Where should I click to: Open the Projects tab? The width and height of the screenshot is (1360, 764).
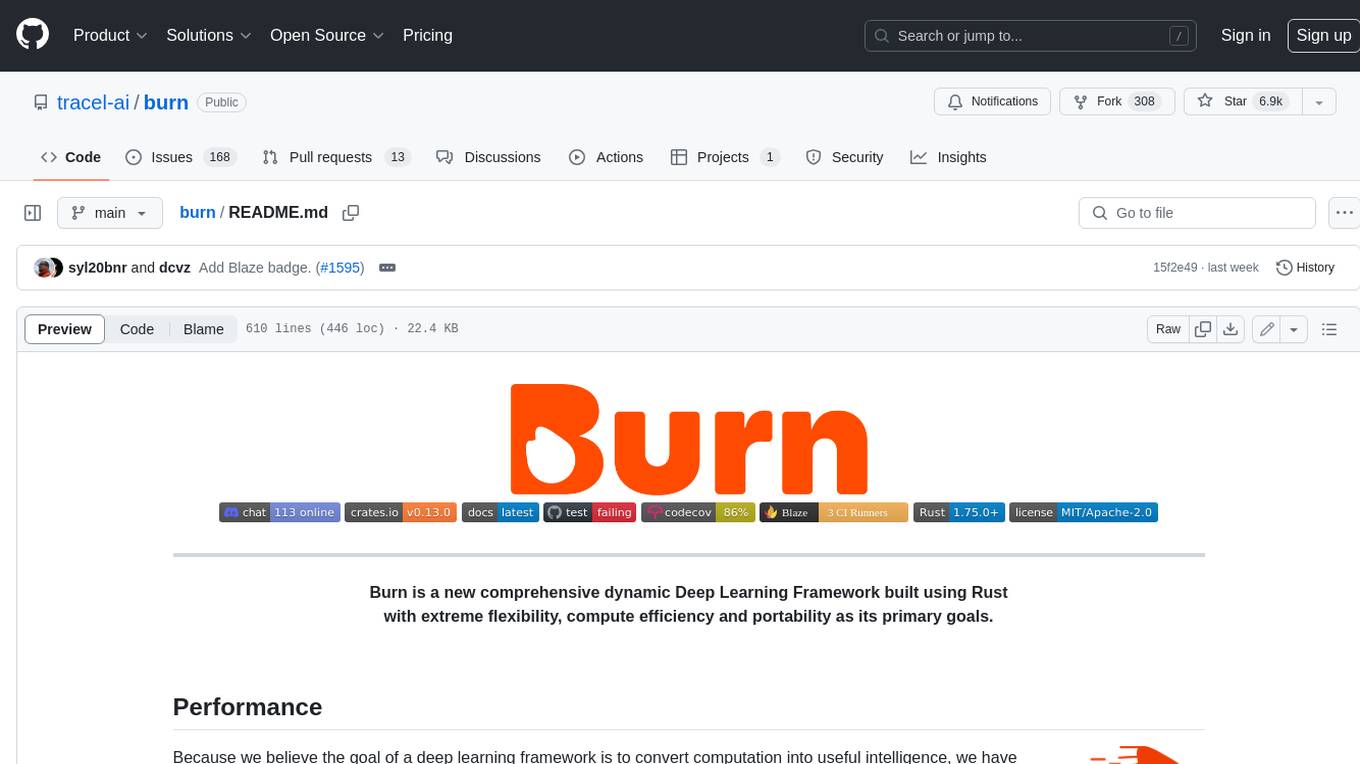click(725, 157)
